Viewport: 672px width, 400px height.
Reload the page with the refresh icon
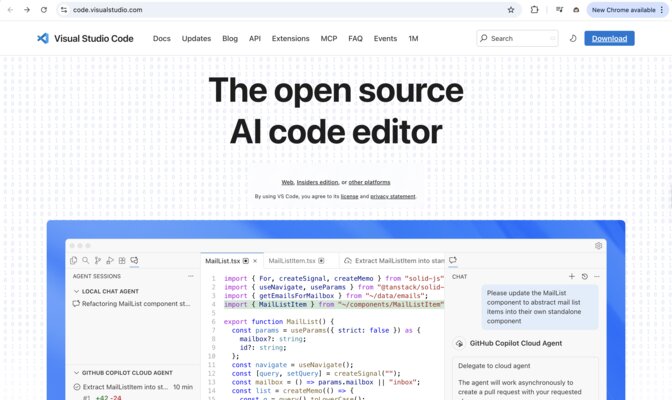click(x=44, y=9)
